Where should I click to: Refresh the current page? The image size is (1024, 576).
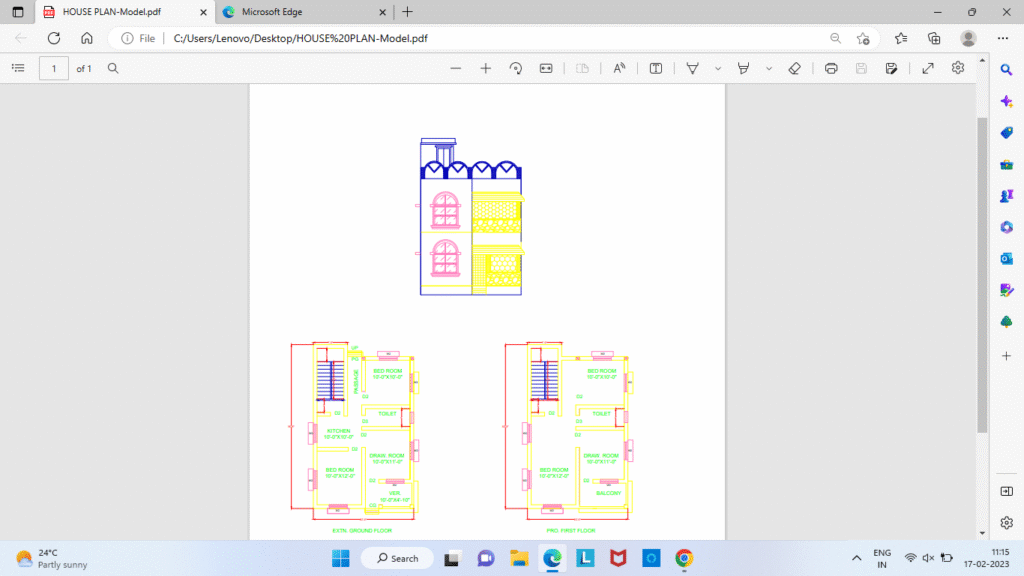pyautogui.click(x=54, y=38)
